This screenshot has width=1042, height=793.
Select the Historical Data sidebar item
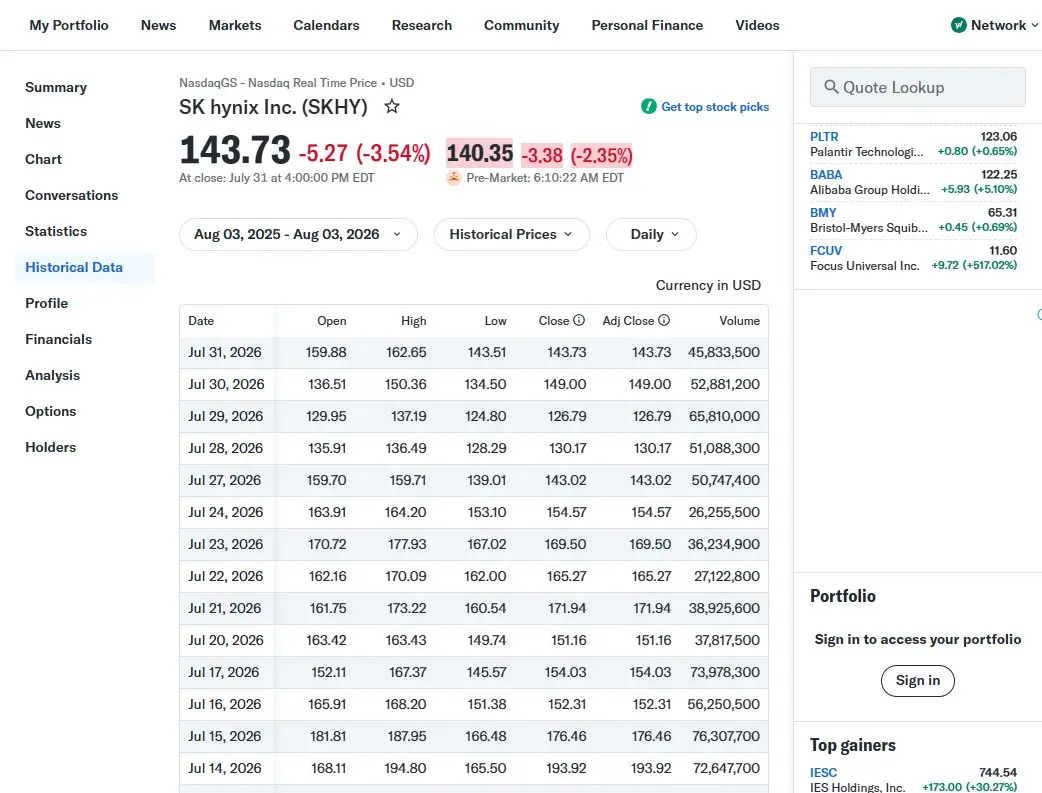tap(85, 267)
